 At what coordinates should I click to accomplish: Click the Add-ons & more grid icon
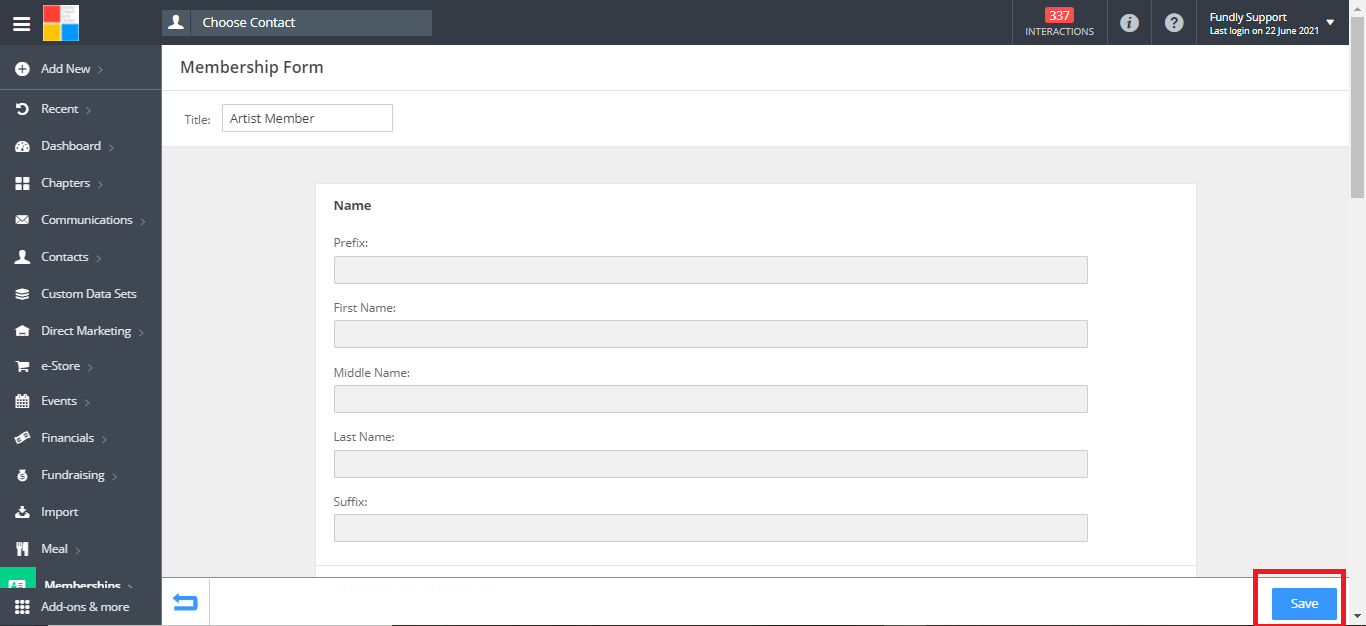coord(22,607)
